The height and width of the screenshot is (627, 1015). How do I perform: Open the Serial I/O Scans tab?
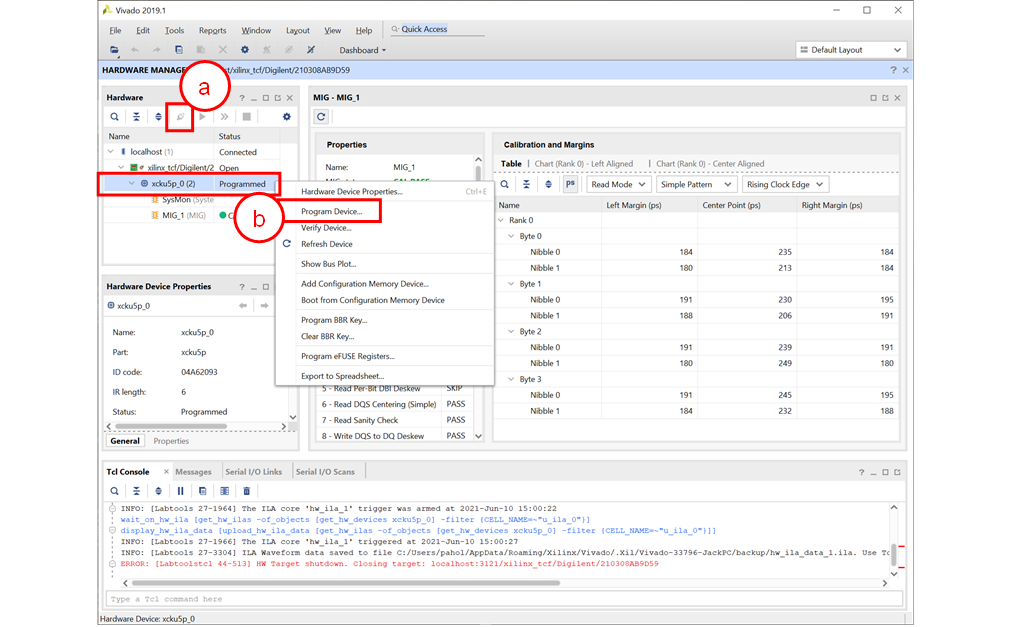pyautogui.click(x=326, y=472)
